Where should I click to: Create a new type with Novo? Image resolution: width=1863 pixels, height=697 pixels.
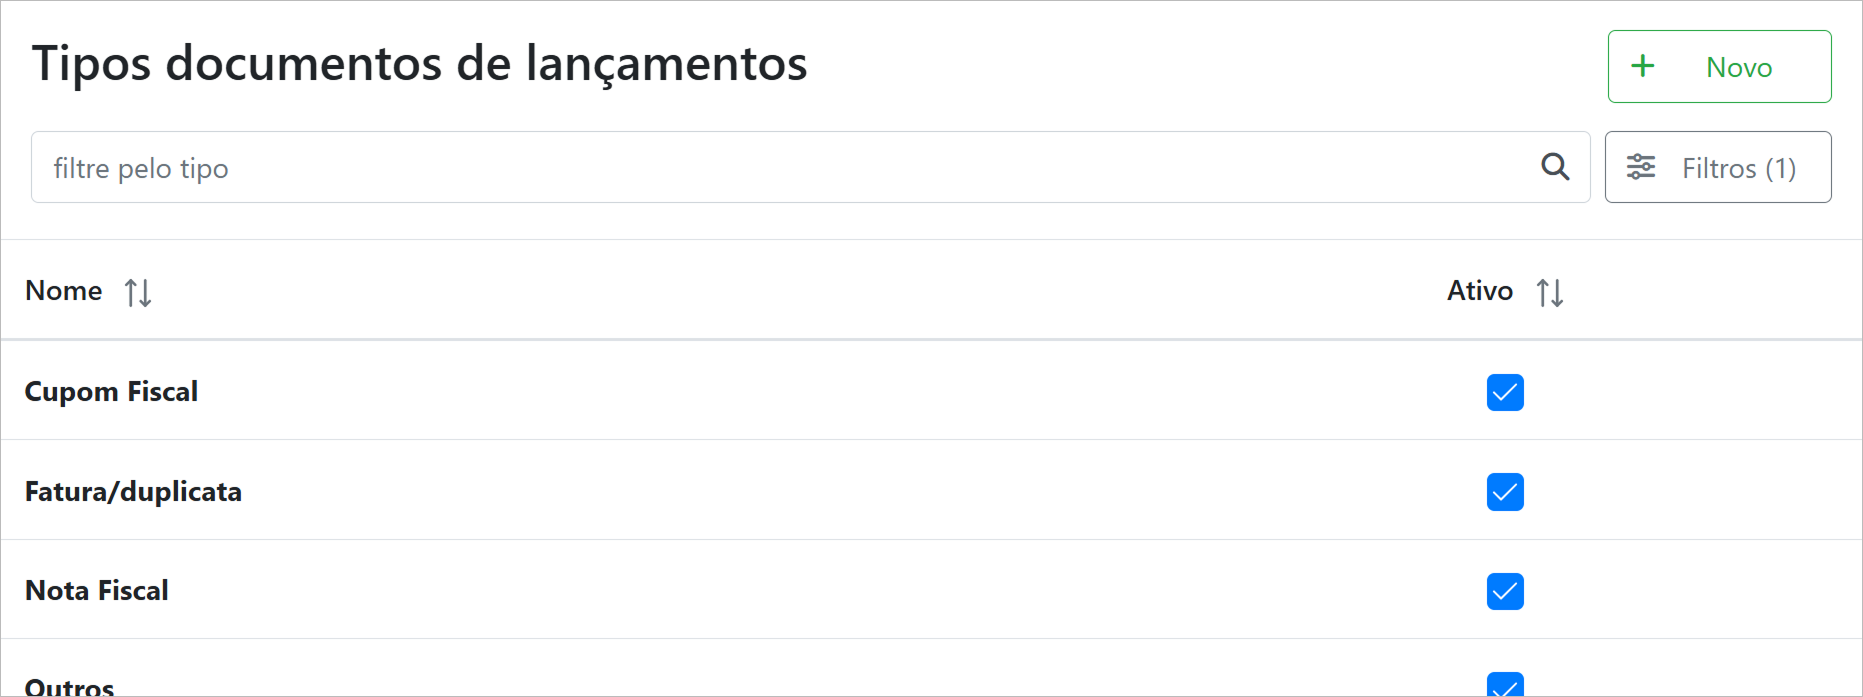[1719, 66]
